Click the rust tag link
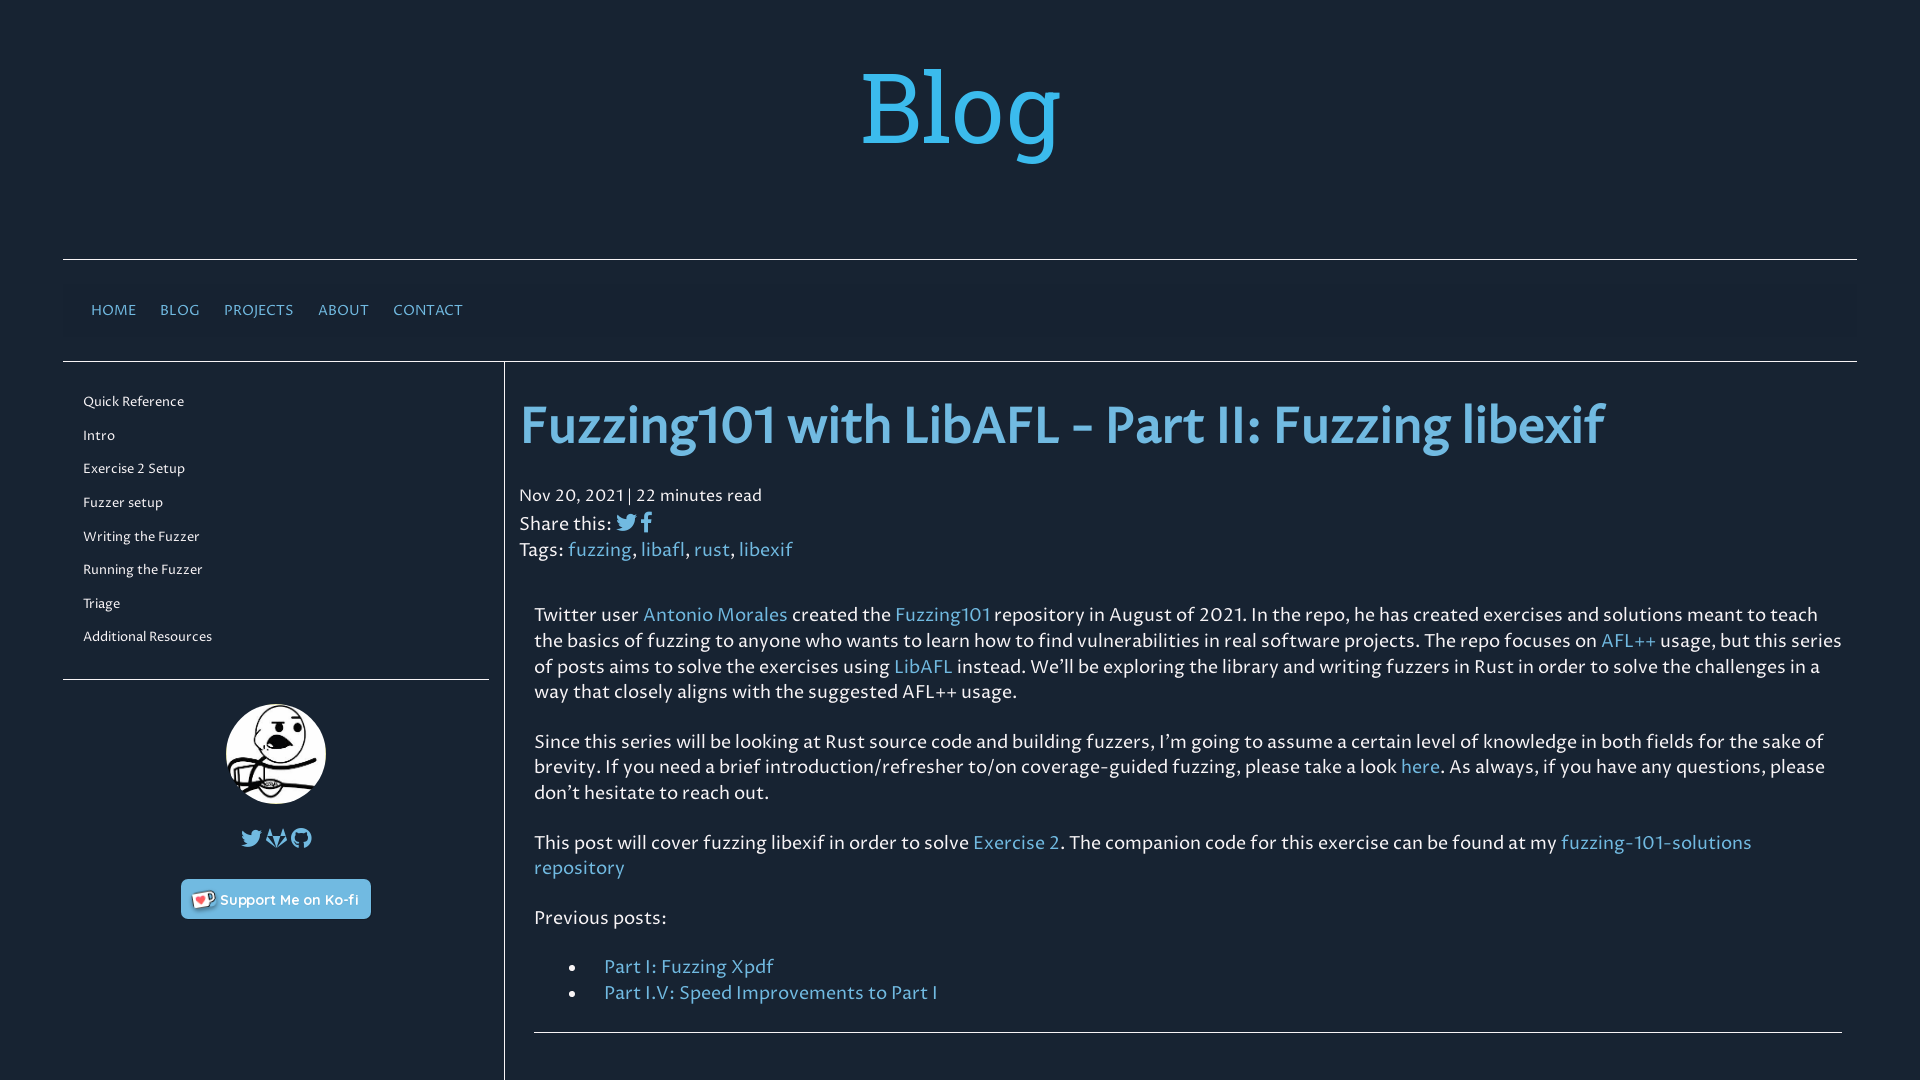Viewport: 1920px width, 1080px height. coord(712,550)
